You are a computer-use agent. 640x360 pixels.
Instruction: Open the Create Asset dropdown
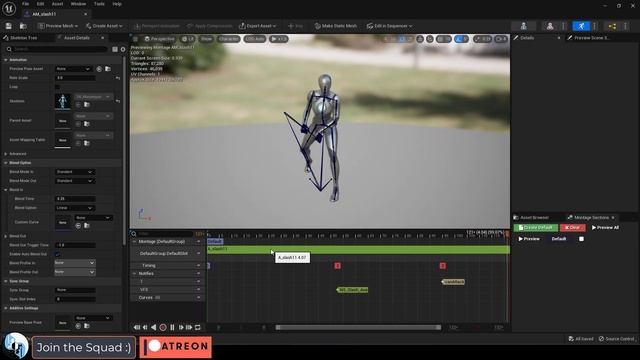click(x=104, y=26)
